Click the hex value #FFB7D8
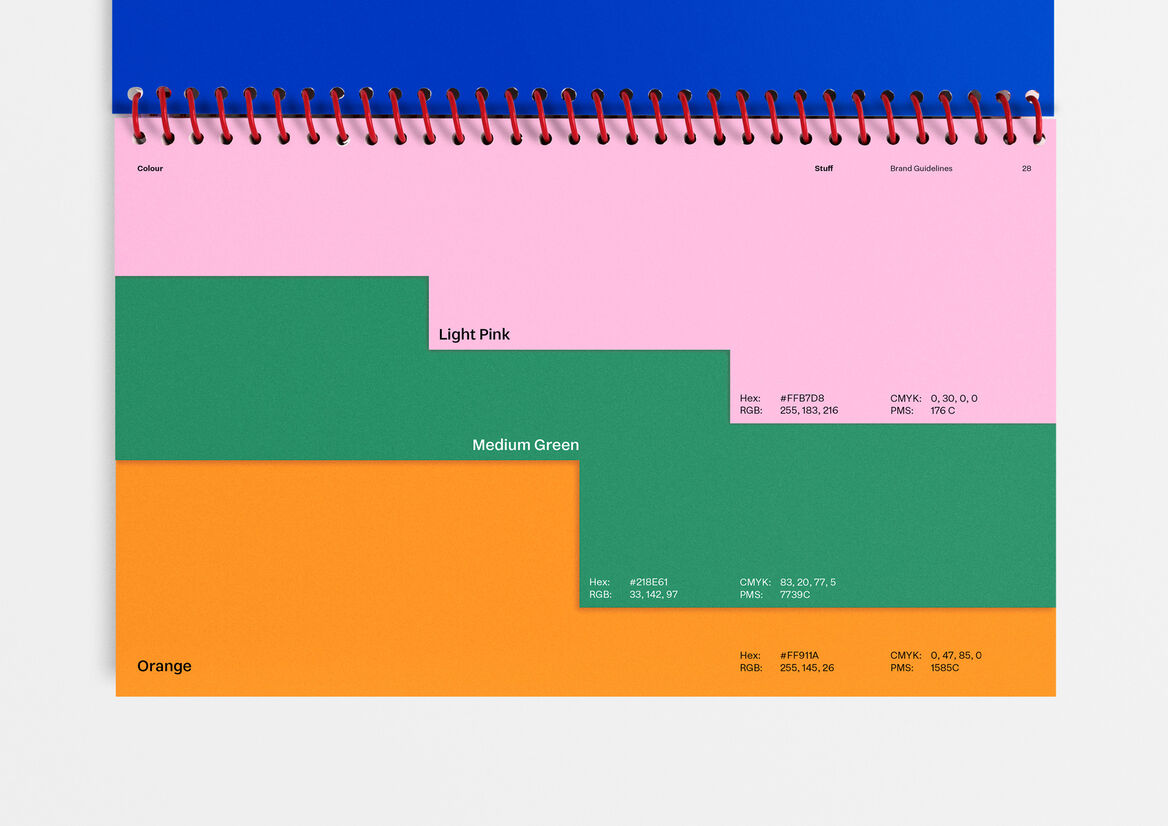 802,398
